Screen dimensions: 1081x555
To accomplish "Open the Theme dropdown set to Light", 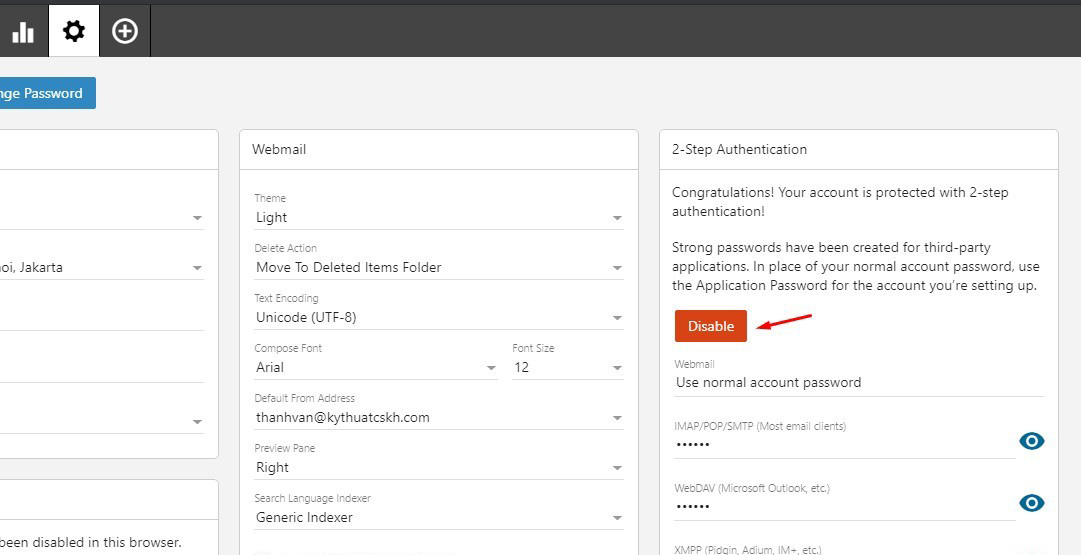I will coord(438,217).
